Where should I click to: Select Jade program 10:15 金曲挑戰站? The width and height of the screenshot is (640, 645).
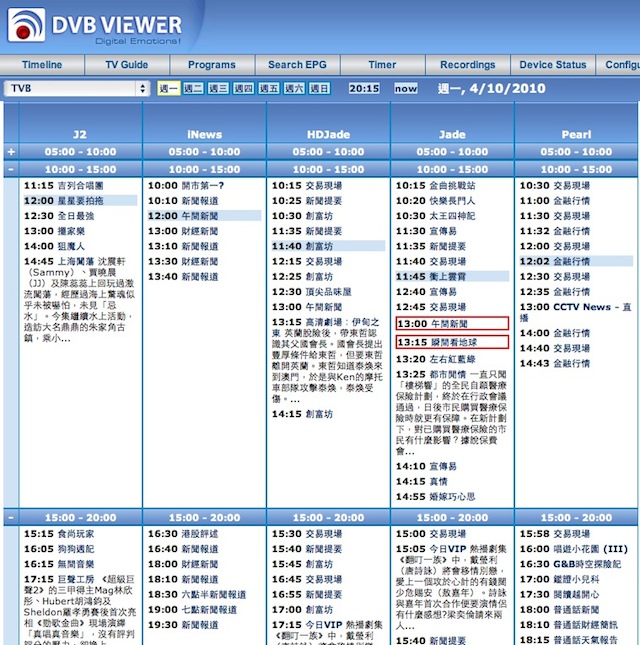436,186
